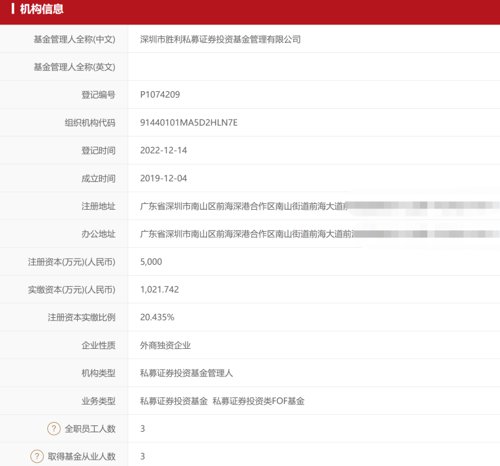This screenshot has width=500, height=466.
Task: Click the 机构信息 section header
Action: (41, 9)
